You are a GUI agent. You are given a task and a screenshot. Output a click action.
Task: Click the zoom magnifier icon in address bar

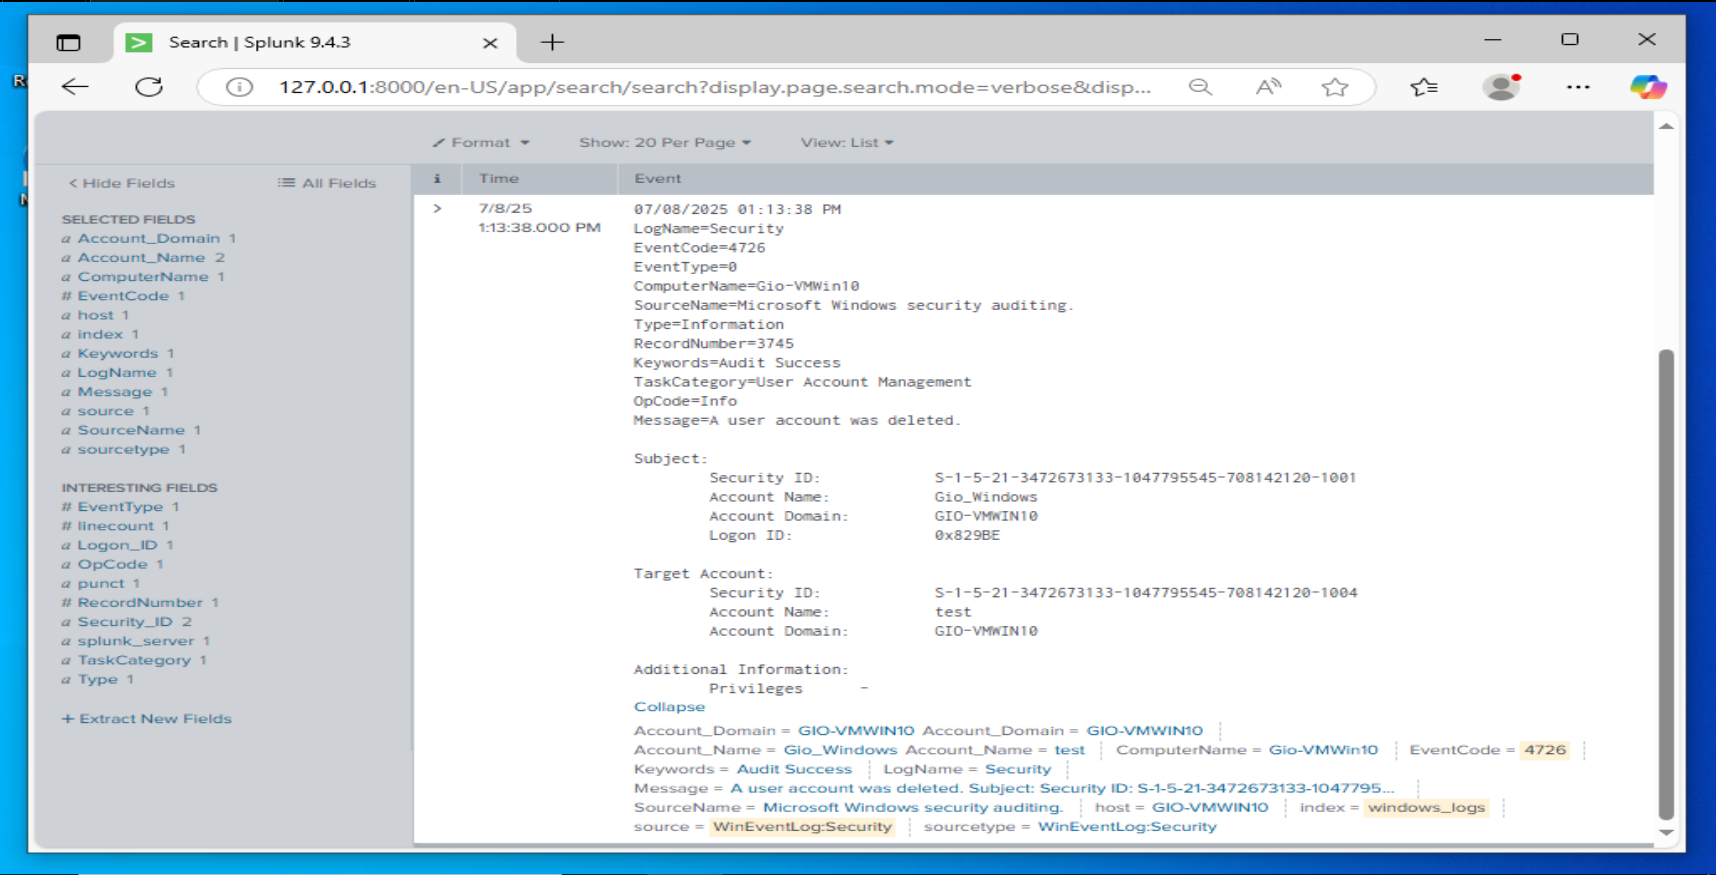[1200, 87]
